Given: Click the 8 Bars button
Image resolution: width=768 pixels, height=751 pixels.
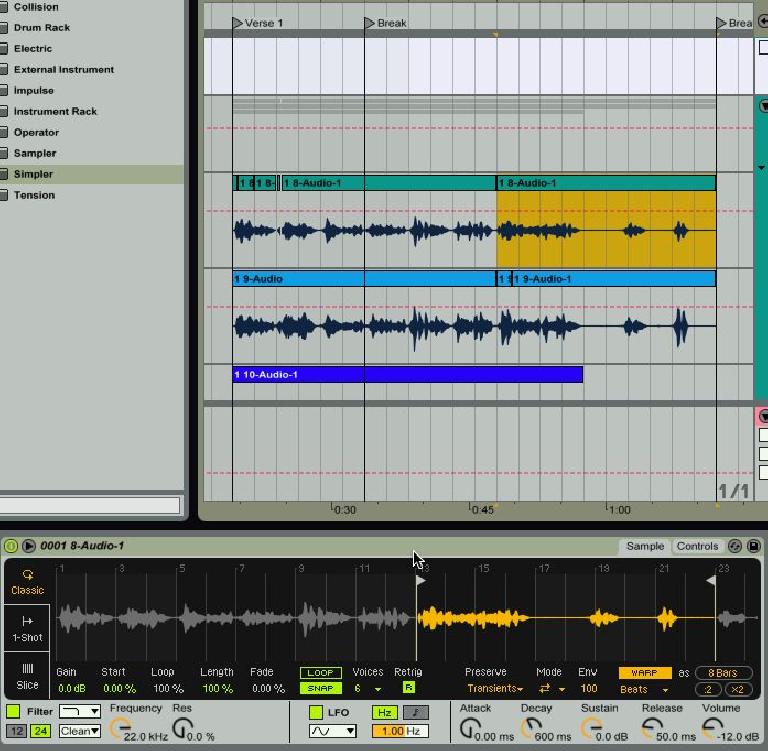Looking at the screenshot, I should [x=723, y=673].
